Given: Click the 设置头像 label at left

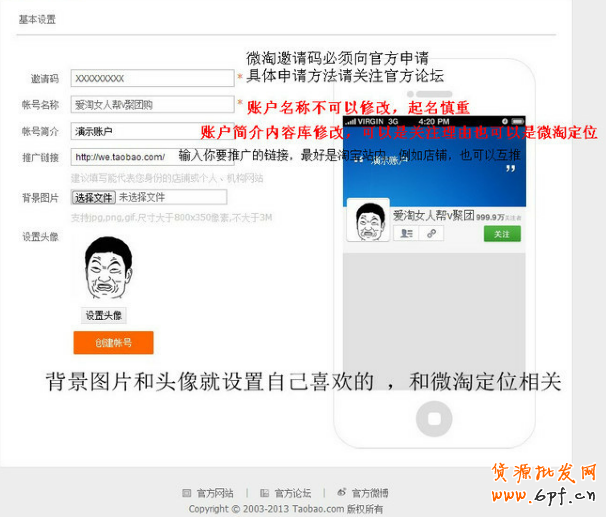Looking at the screenshot, I should click(40, 237).
